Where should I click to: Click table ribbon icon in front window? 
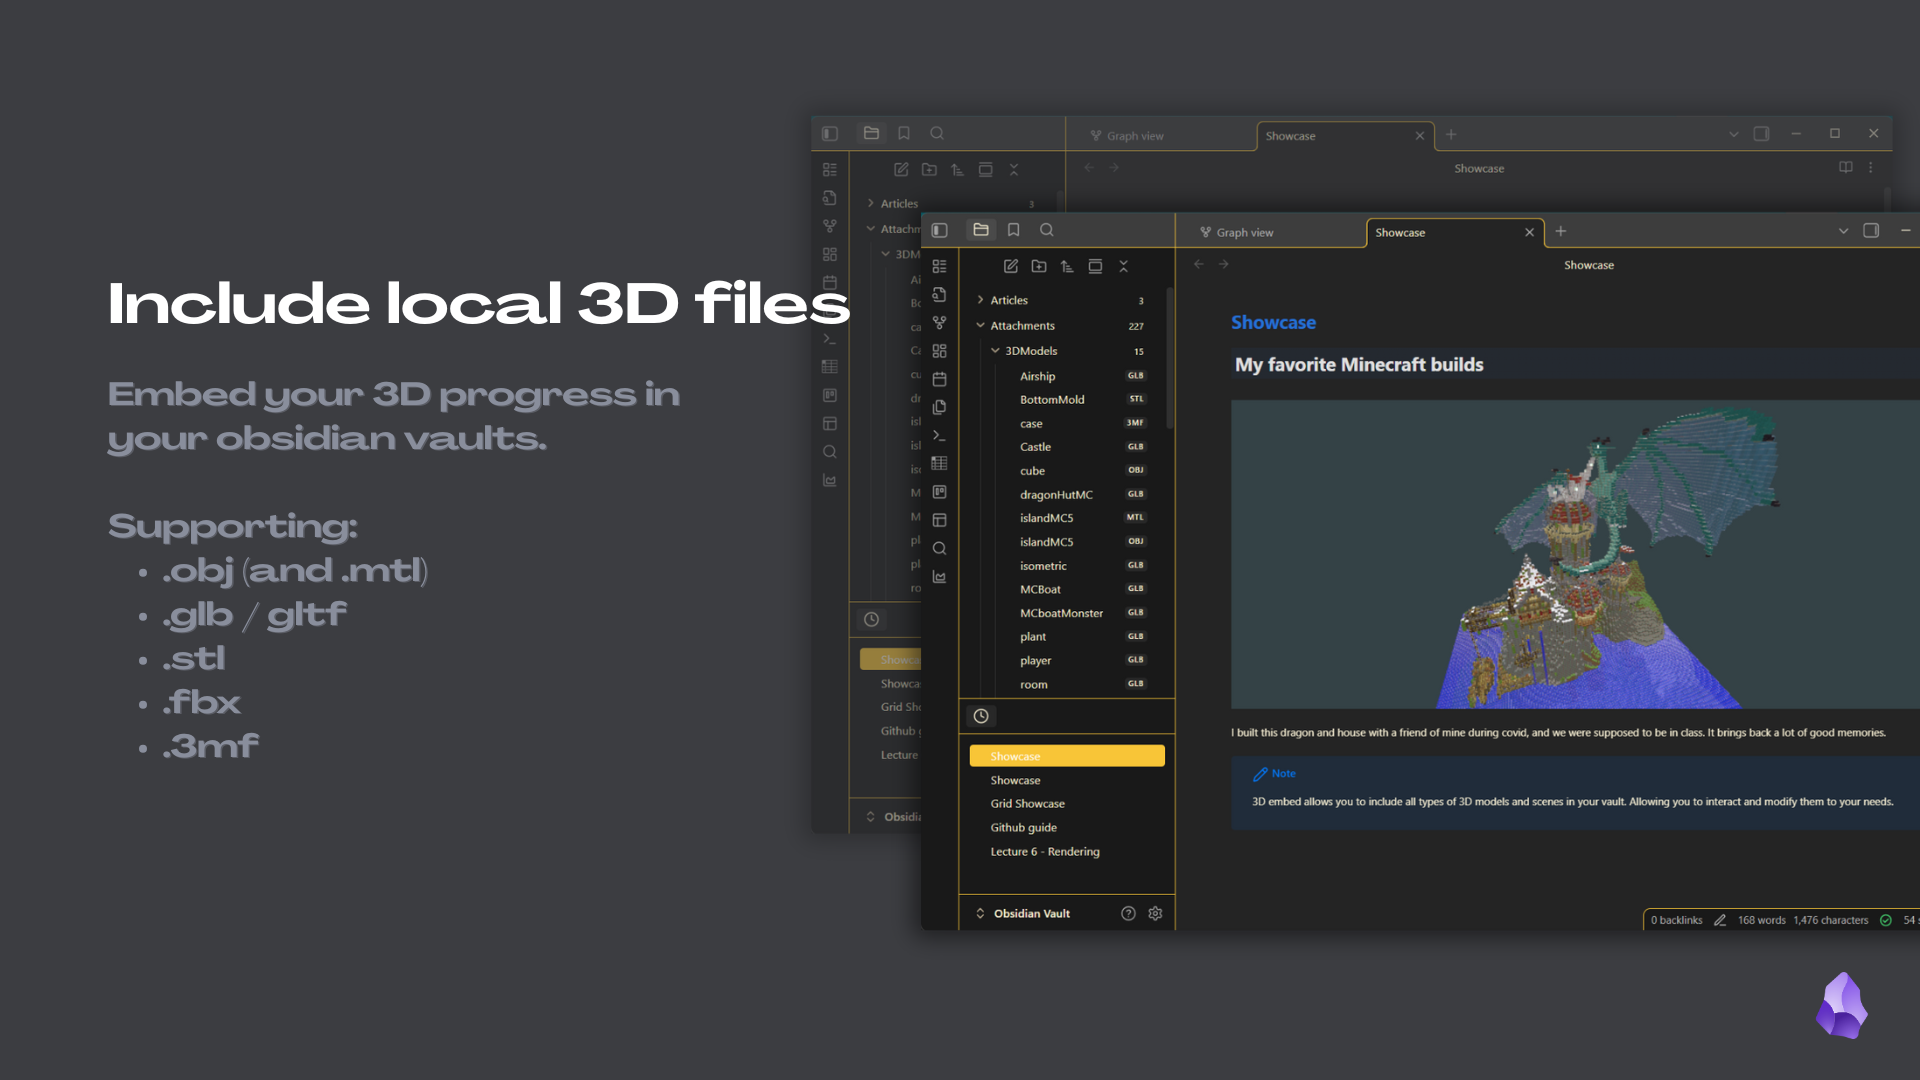pos(939,463)
